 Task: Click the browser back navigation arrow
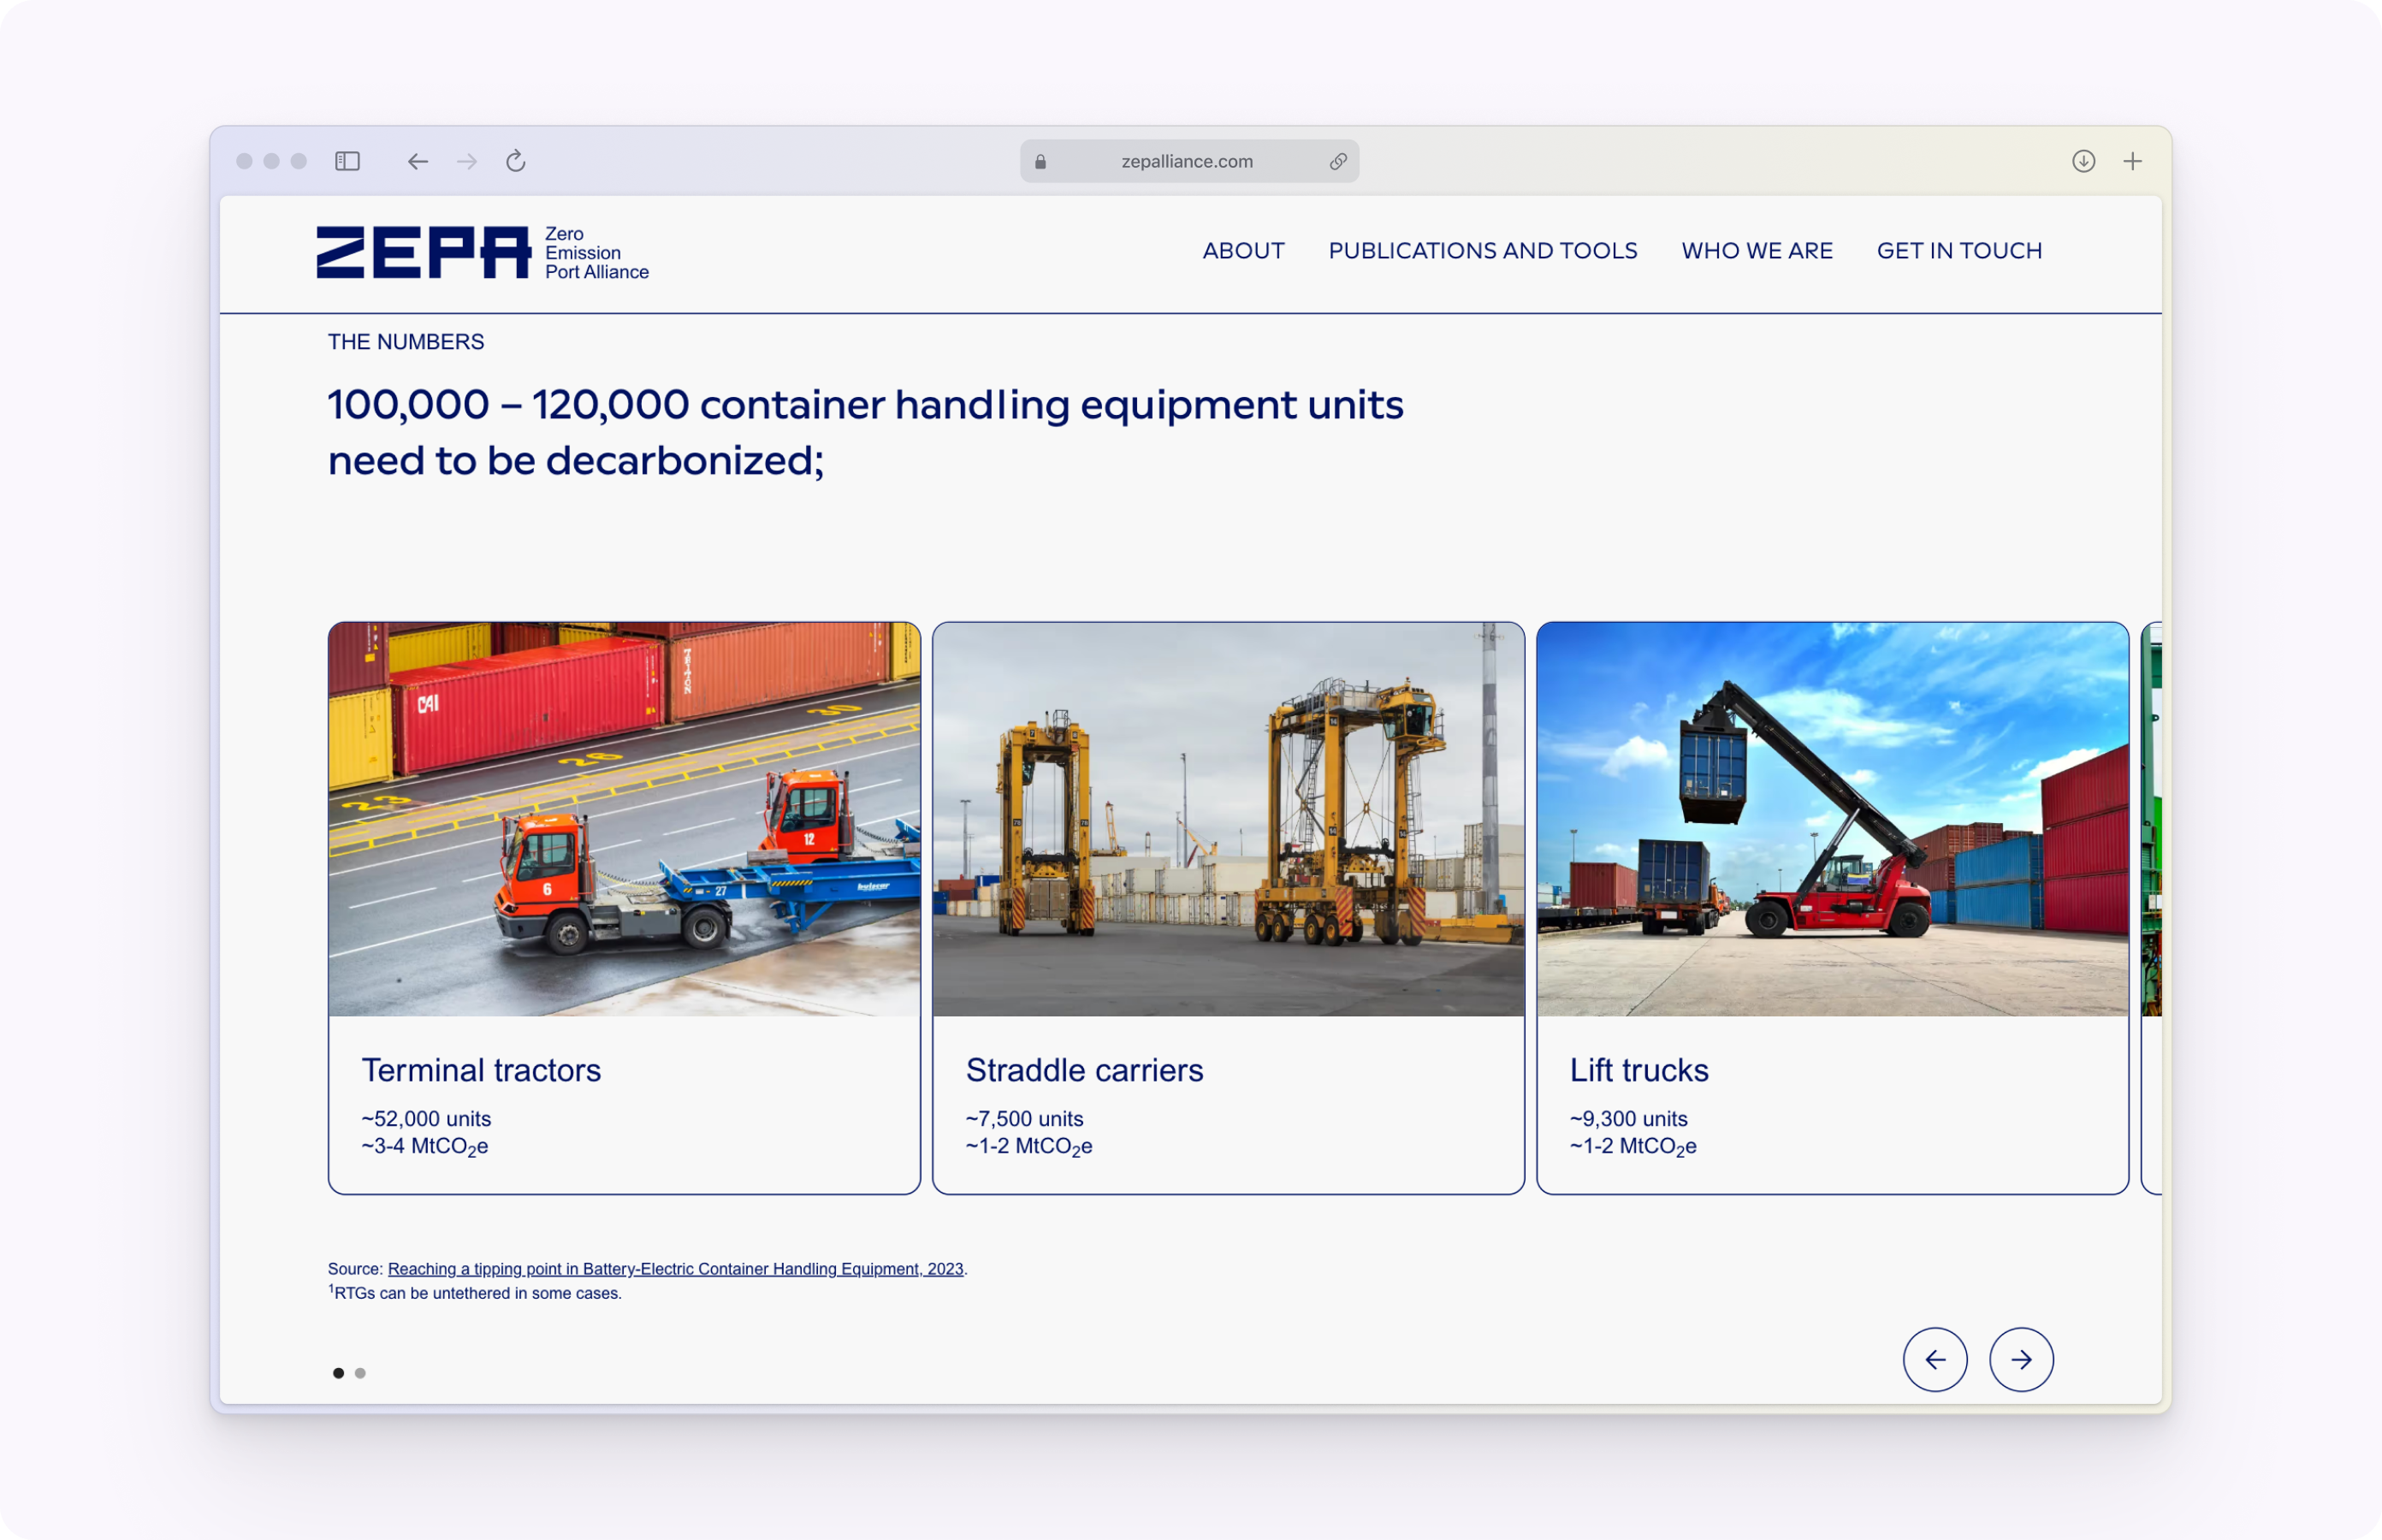tap(418, 161)
